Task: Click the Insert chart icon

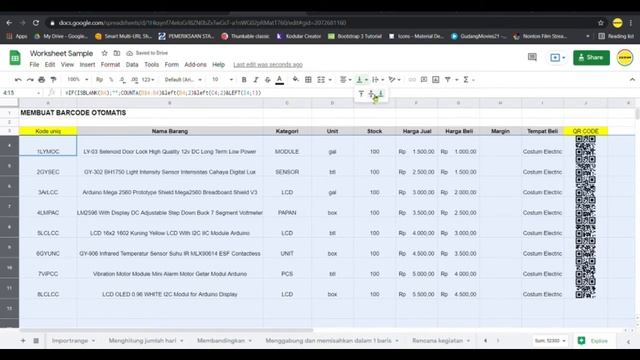Action: 436,80
